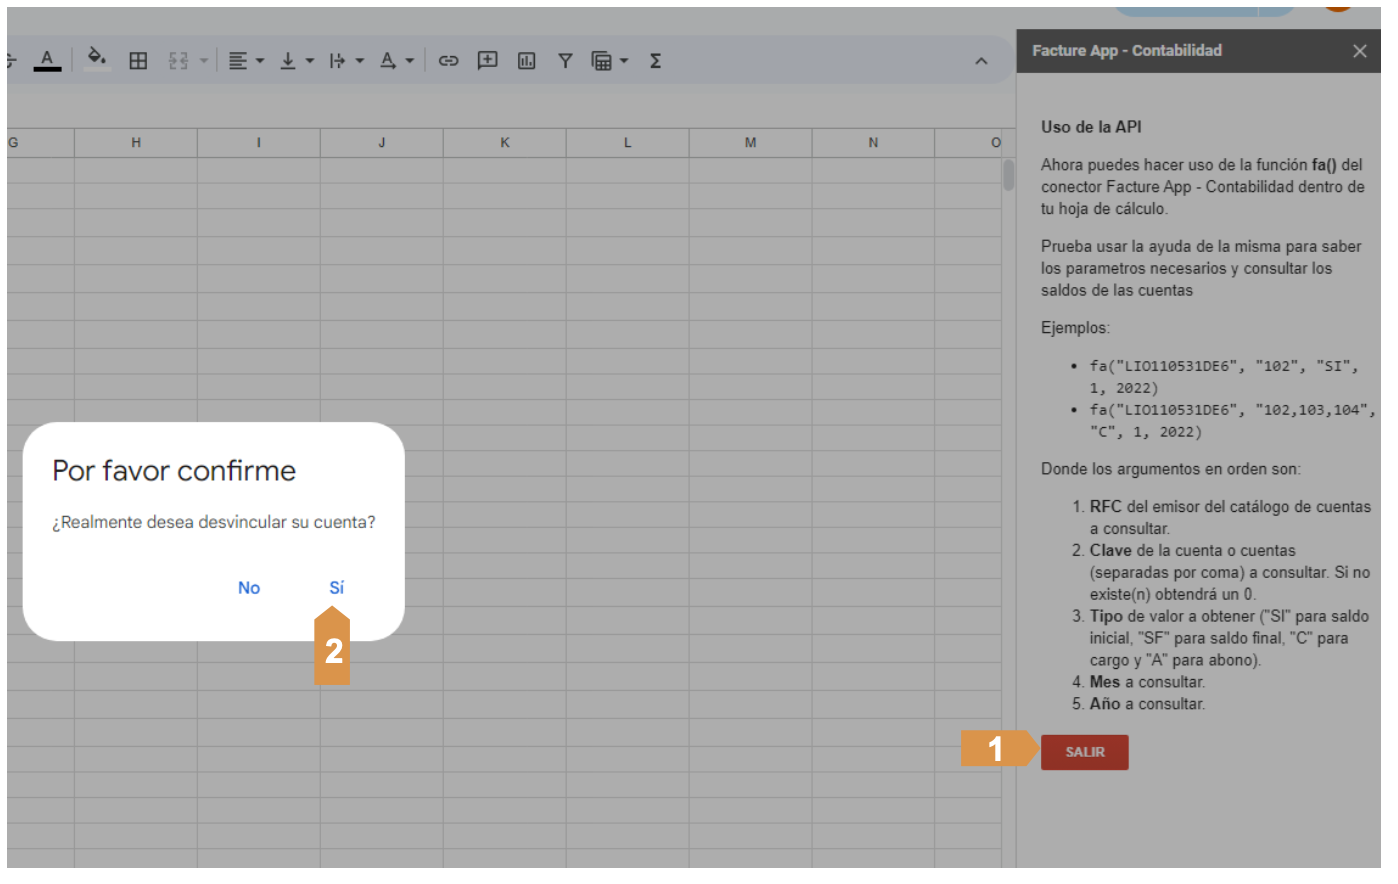Click the create filter icon
Viewport: 1398px width, 884px height.
[x=565, y=61]
